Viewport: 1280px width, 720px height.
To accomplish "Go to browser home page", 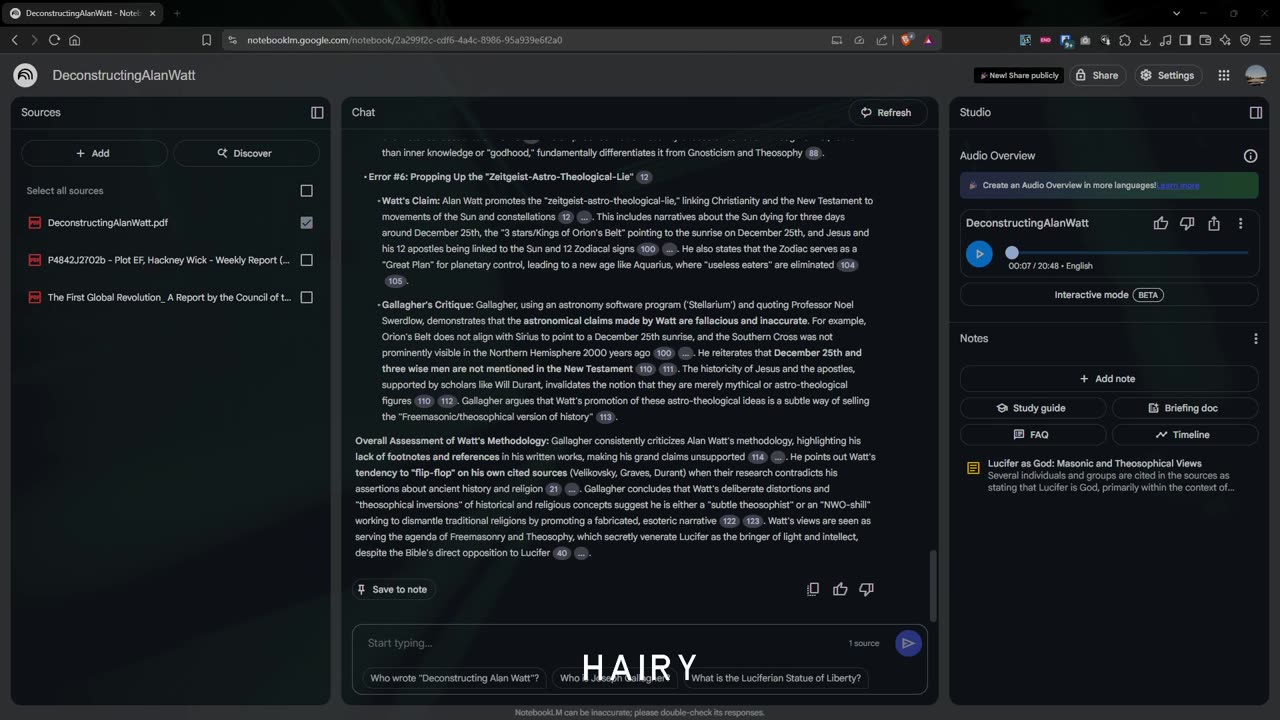I will click(74, 40).
